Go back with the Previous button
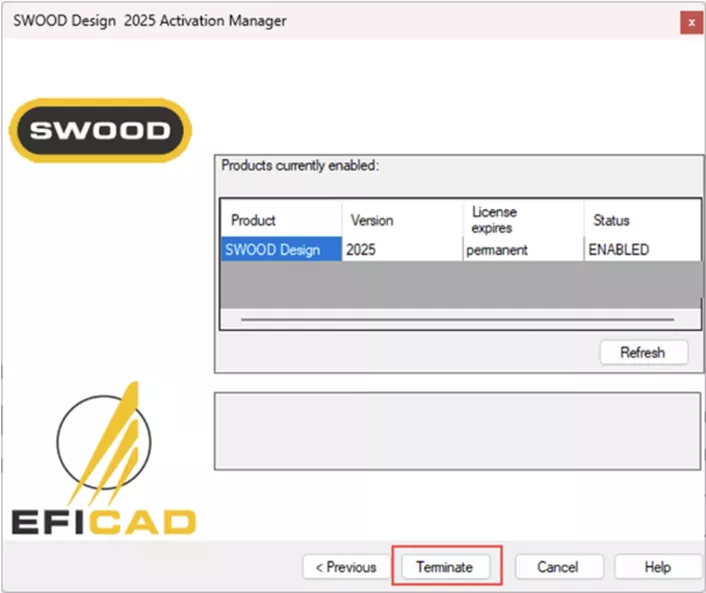 pos(346,566)
